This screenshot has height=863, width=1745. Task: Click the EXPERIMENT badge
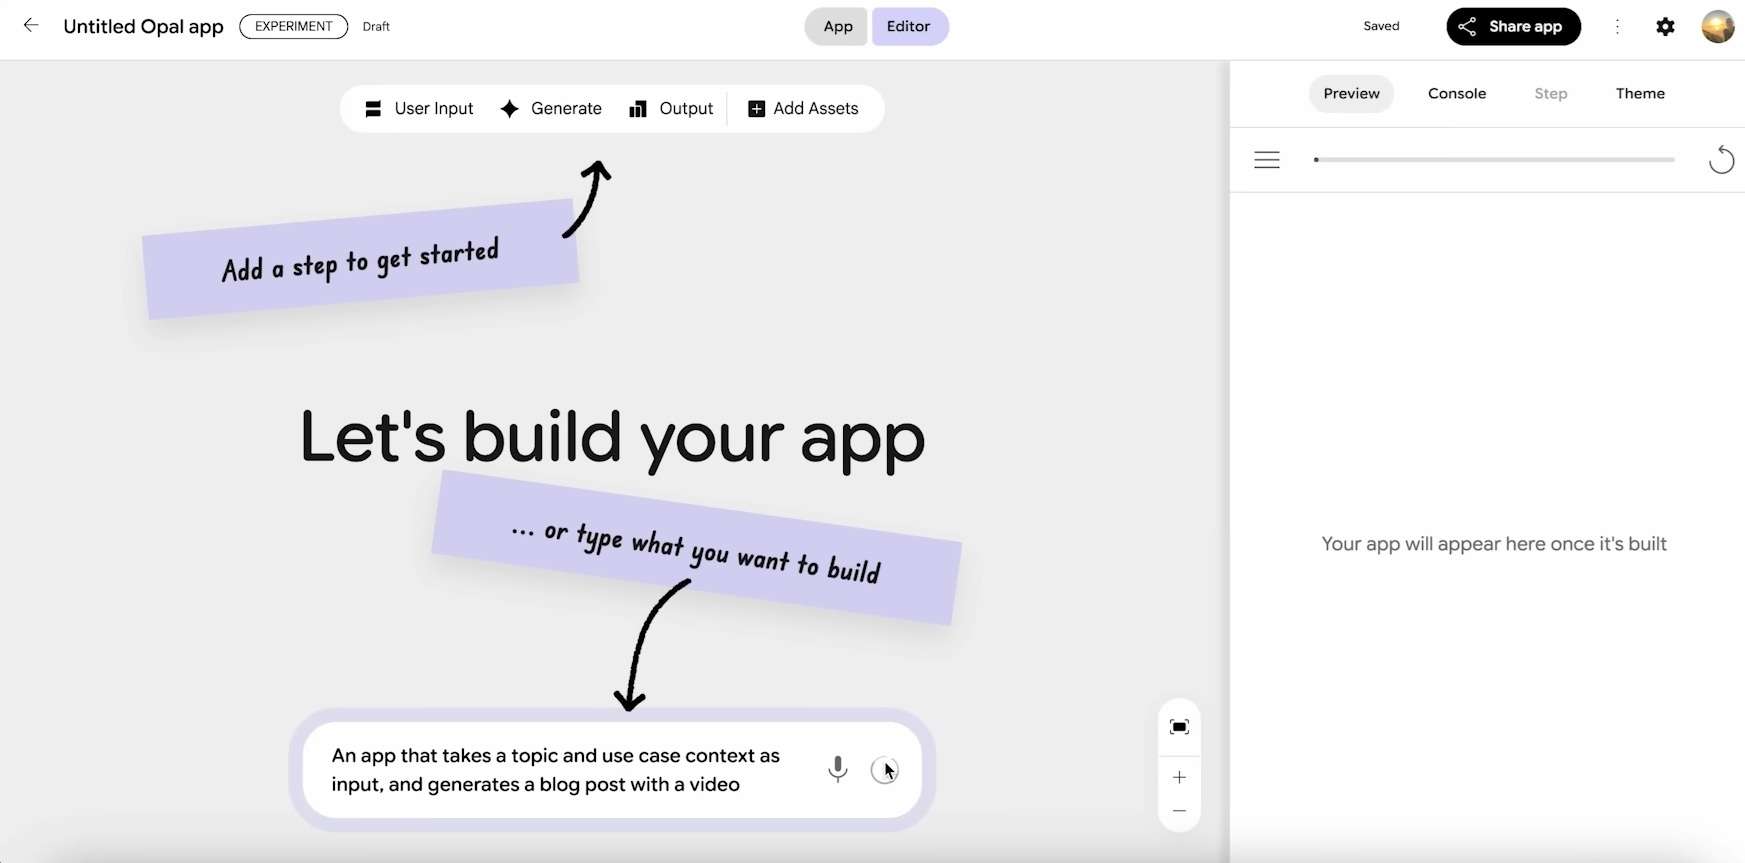(294, 26)
